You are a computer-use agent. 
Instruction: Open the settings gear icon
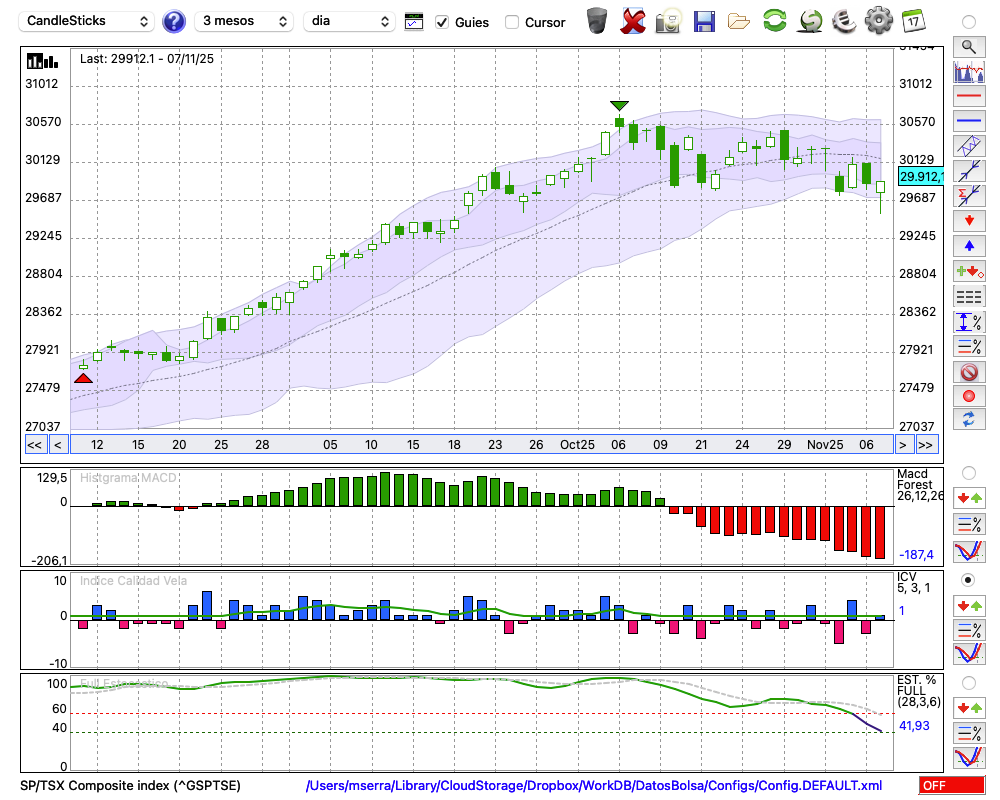878,20
